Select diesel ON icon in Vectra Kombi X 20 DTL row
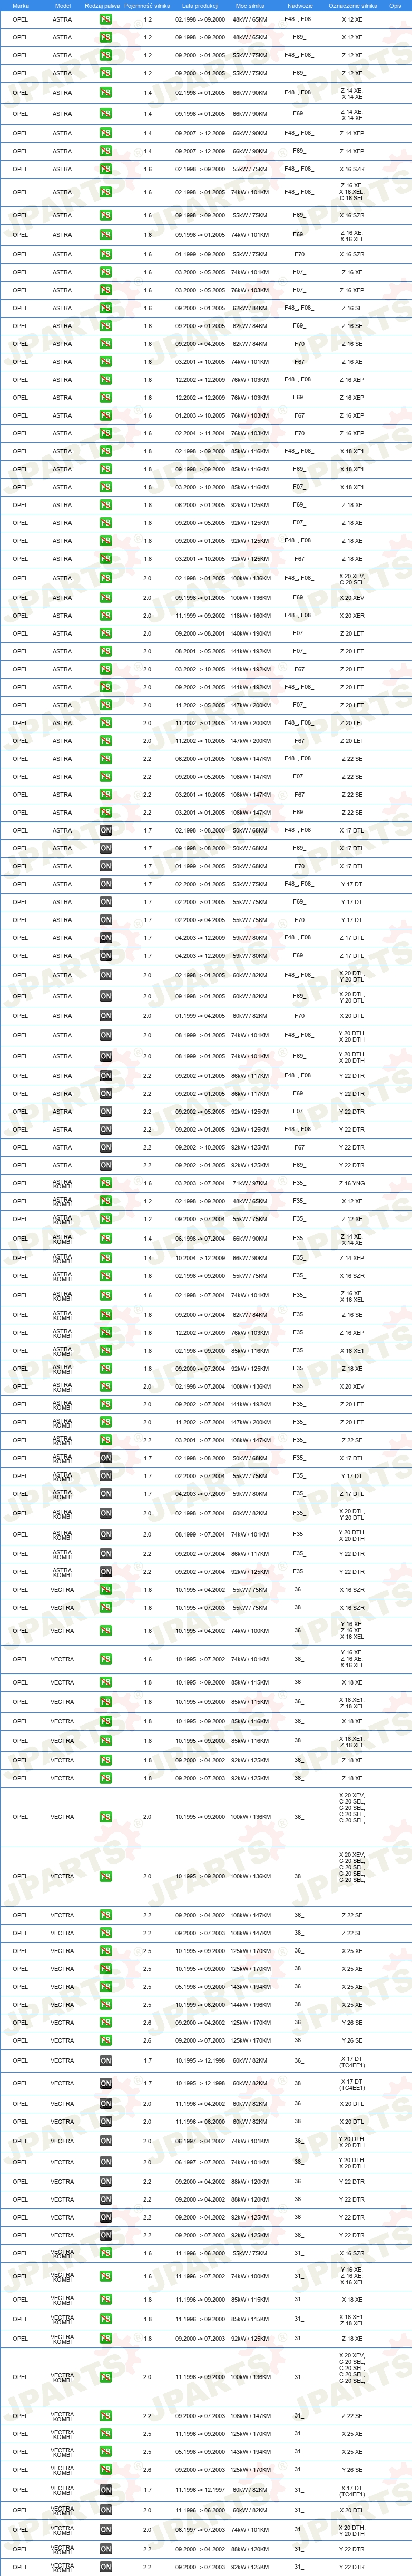Viewport: 412px width, 2576px height. pos(105,2510)
